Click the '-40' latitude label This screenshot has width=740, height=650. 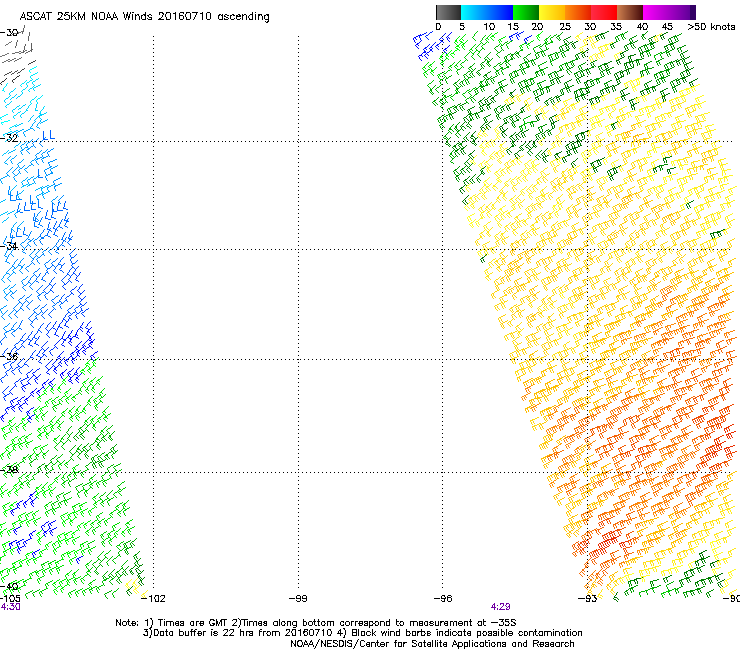point(9,586)
